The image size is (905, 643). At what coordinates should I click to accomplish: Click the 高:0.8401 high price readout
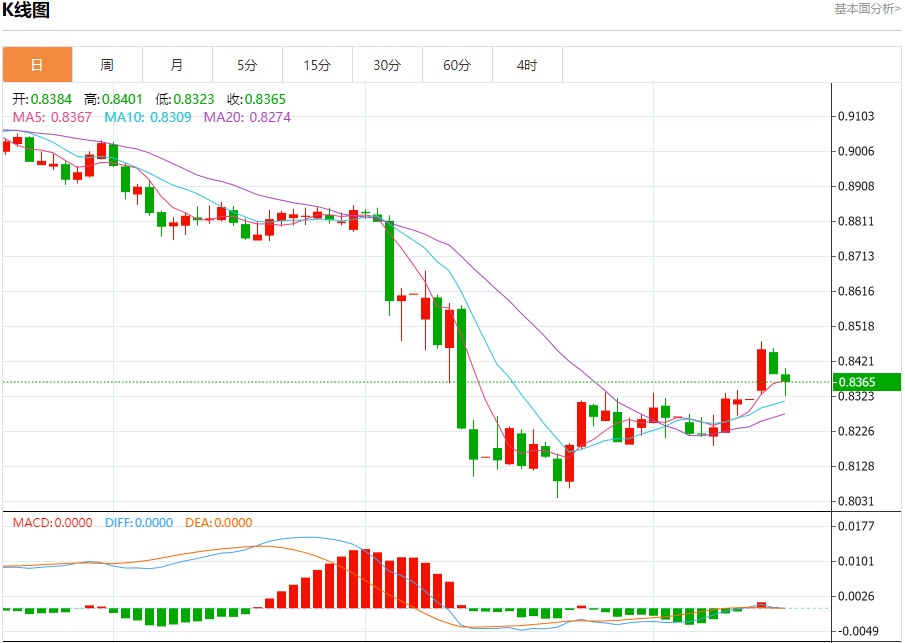pyautogui.click(x=113, y=99)
